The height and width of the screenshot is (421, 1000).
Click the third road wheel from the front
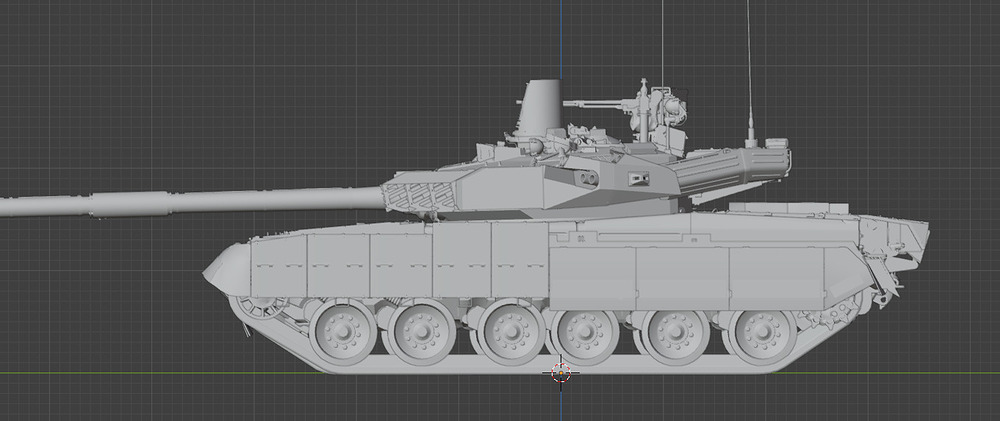point(510,333)
